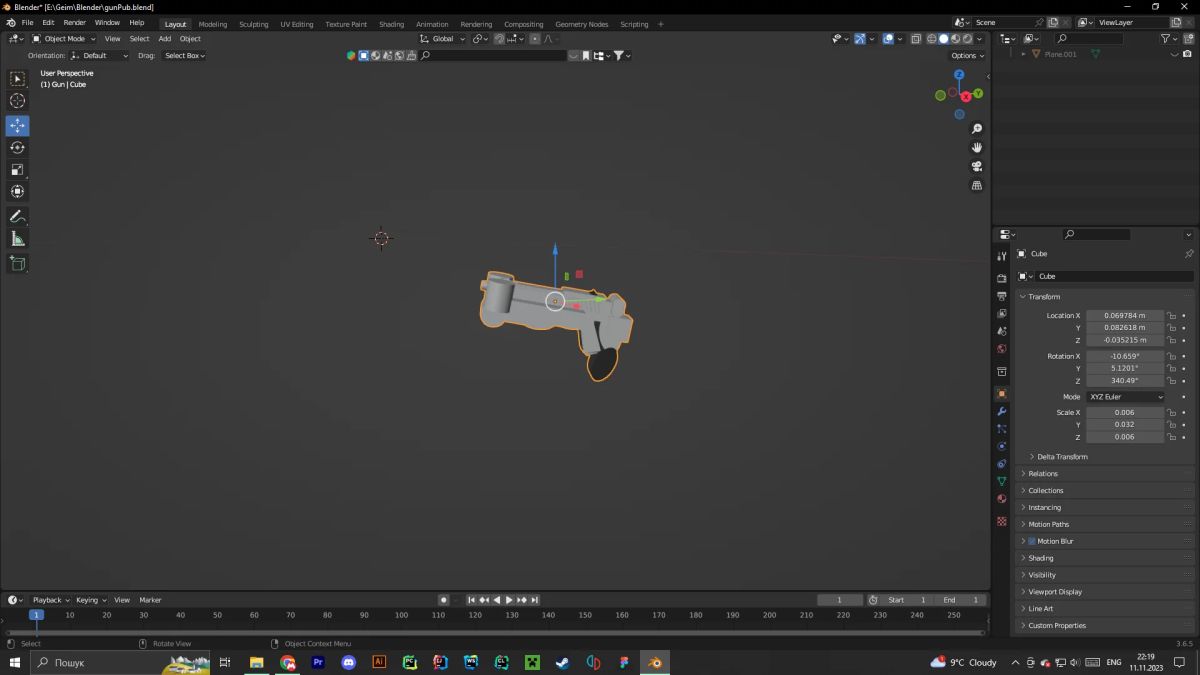
Task: Open World properties tab
Action: tap(1001, 349)
